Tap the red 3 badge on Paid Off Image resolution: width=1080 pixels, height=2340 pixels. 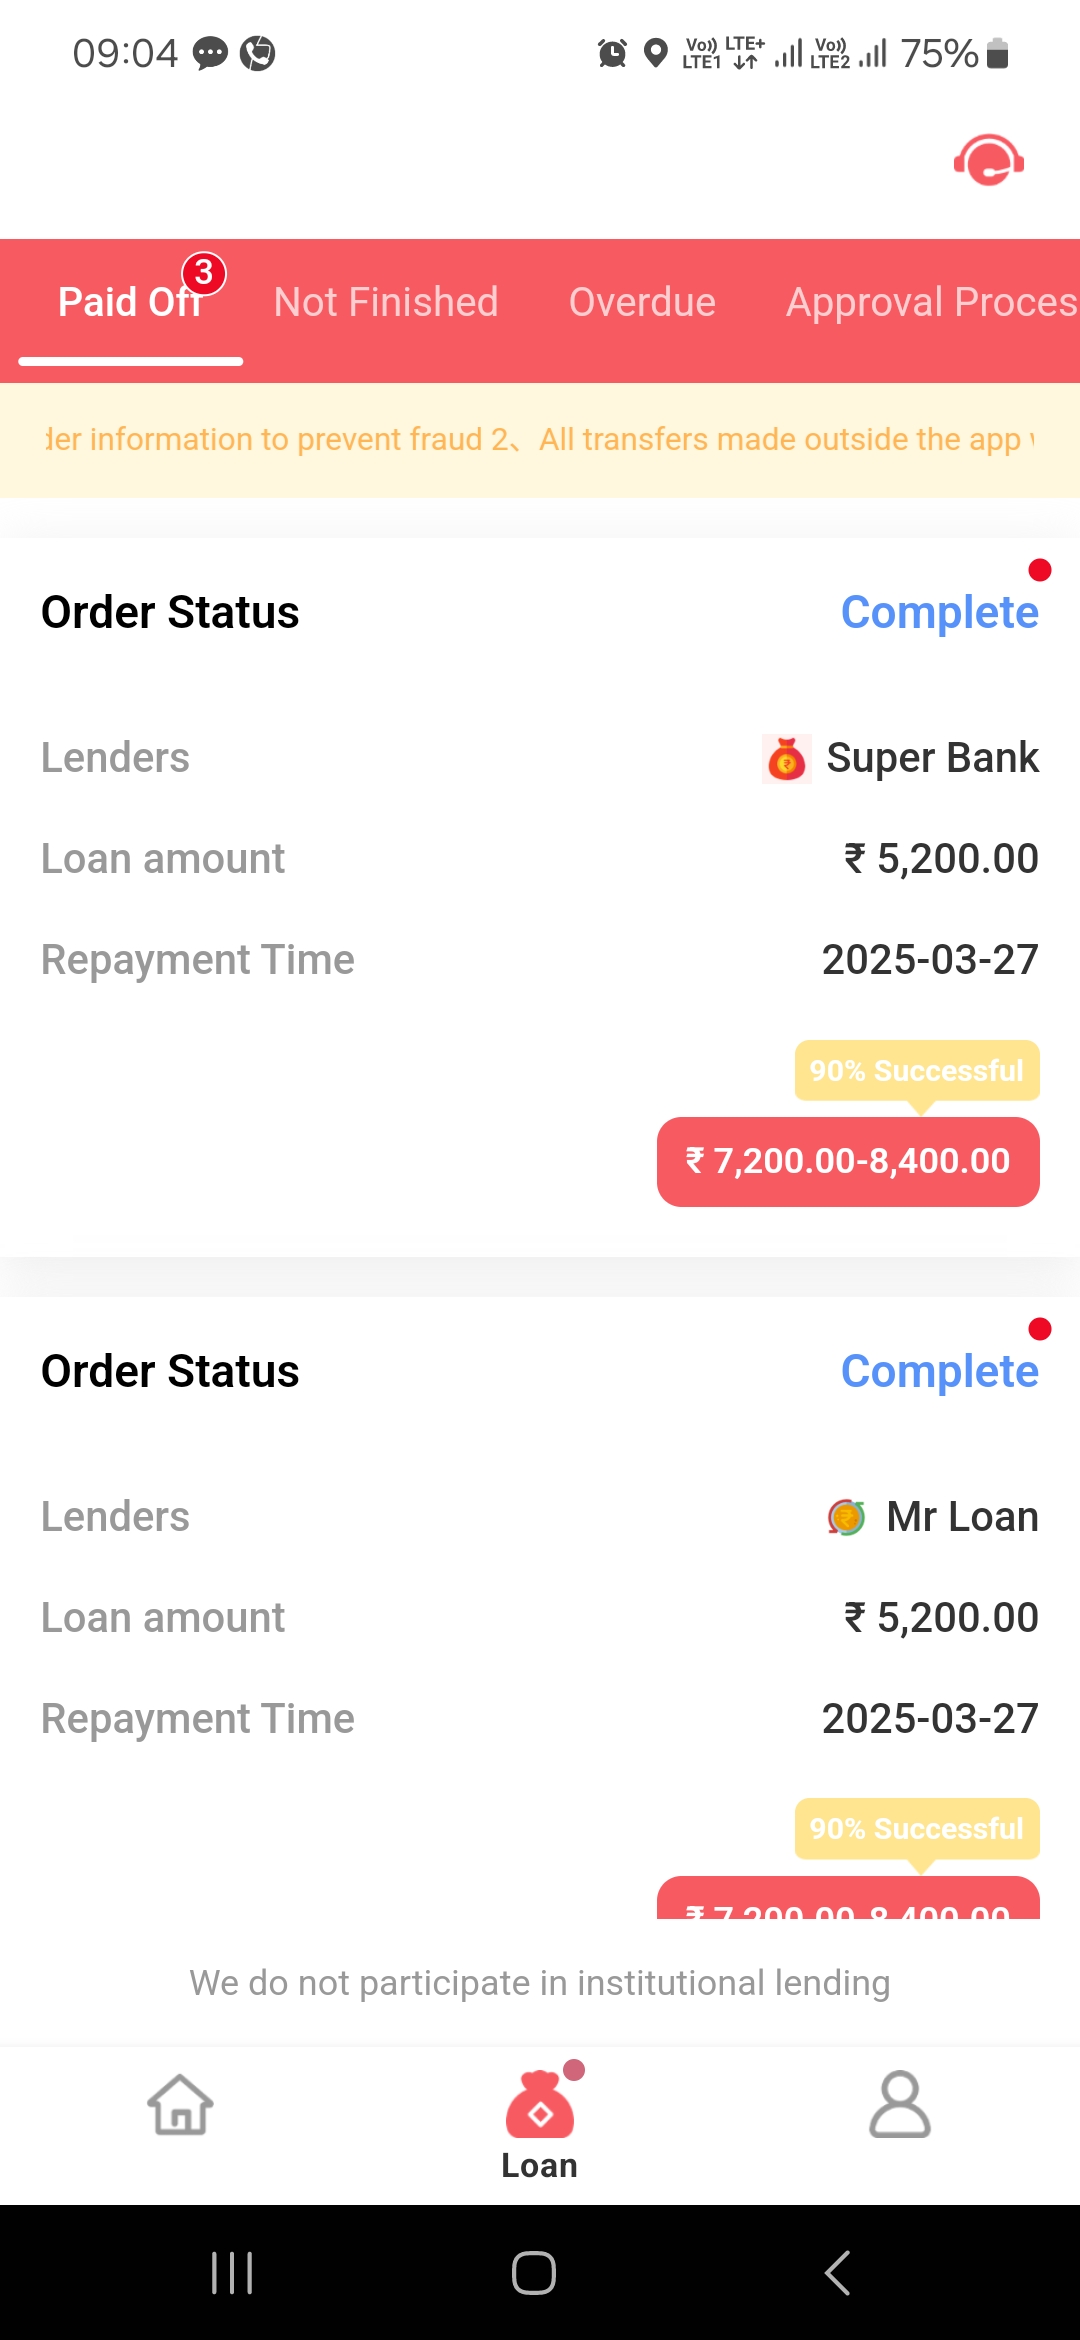tap(204, 273)
